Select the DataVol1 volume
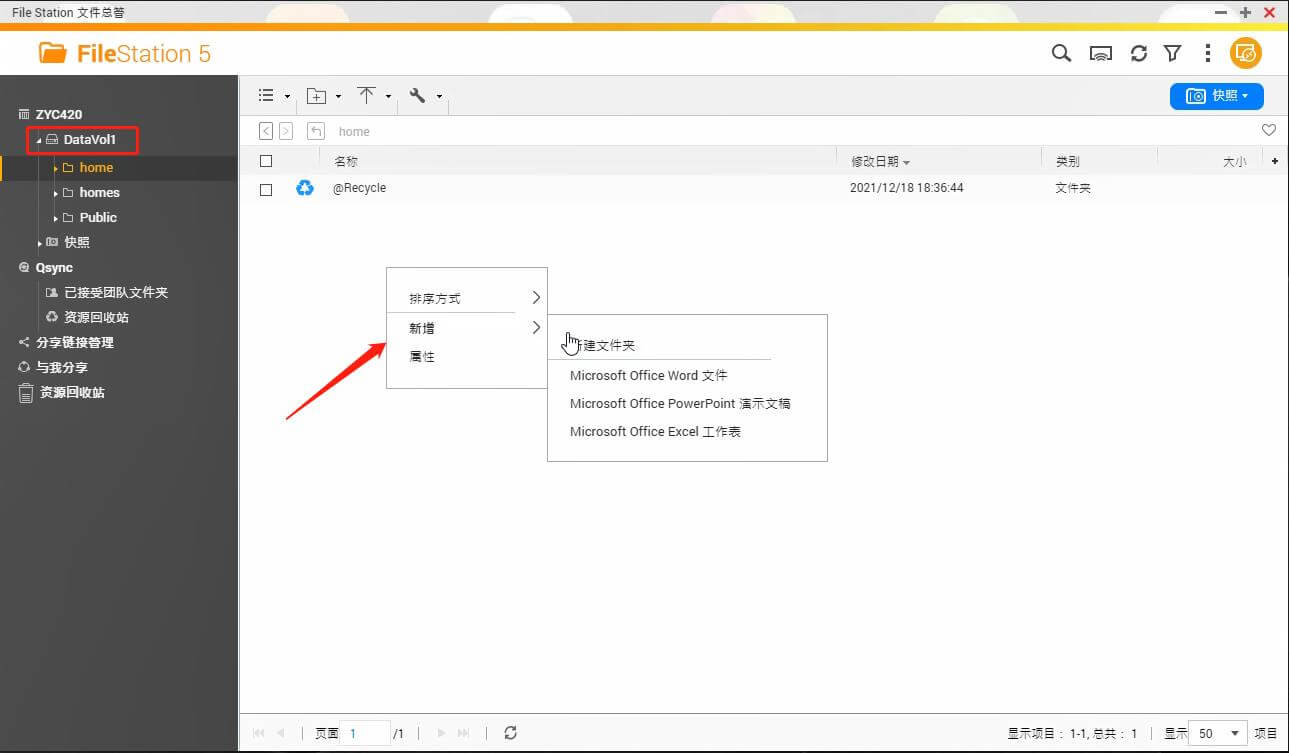 pos(90,140)
